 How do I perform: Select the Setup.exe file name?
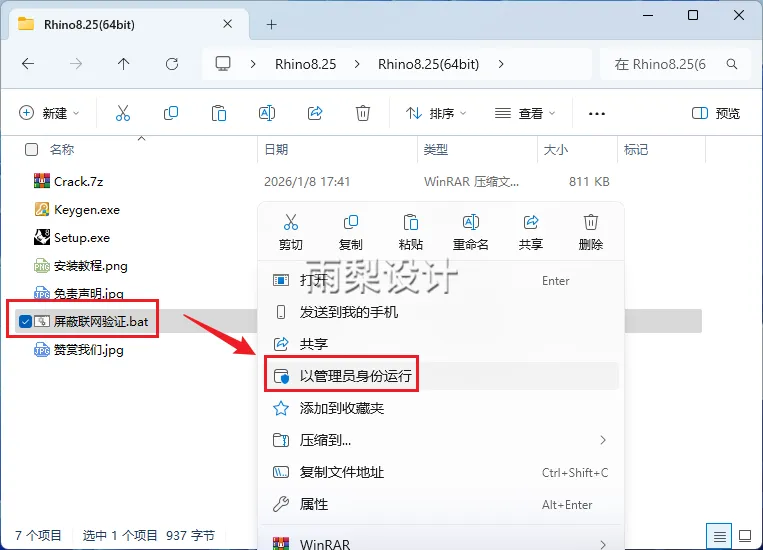click(82, 238)
